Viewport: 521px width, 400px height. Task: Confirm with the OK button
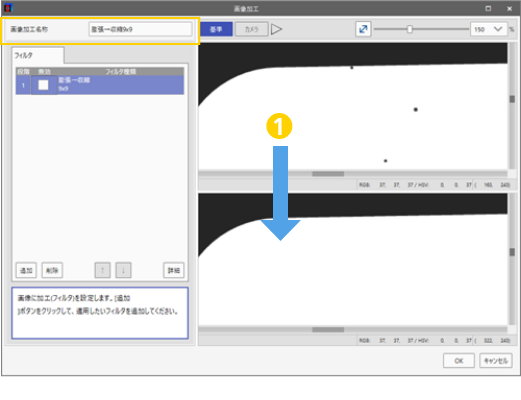pos(459,361)
